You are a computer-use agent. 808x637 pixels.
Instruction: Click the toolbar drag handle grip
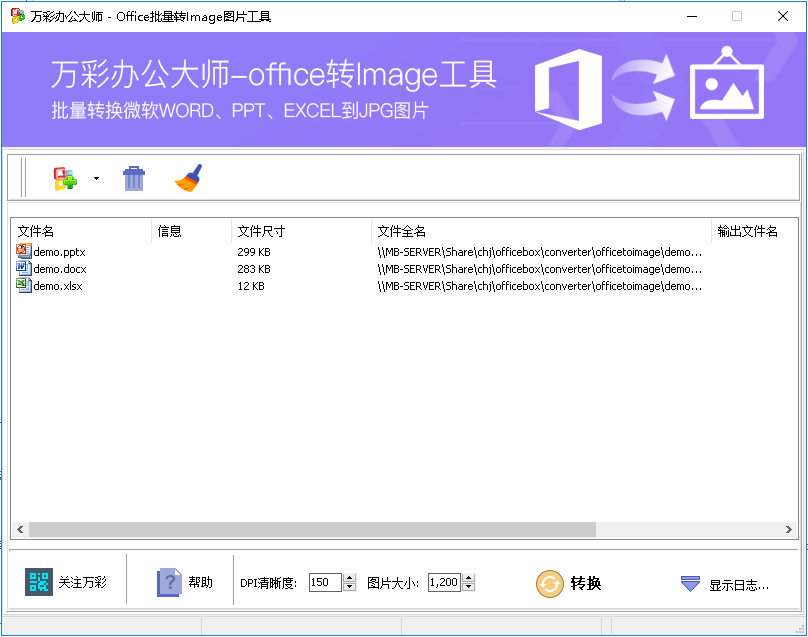[x=23, y=178]
